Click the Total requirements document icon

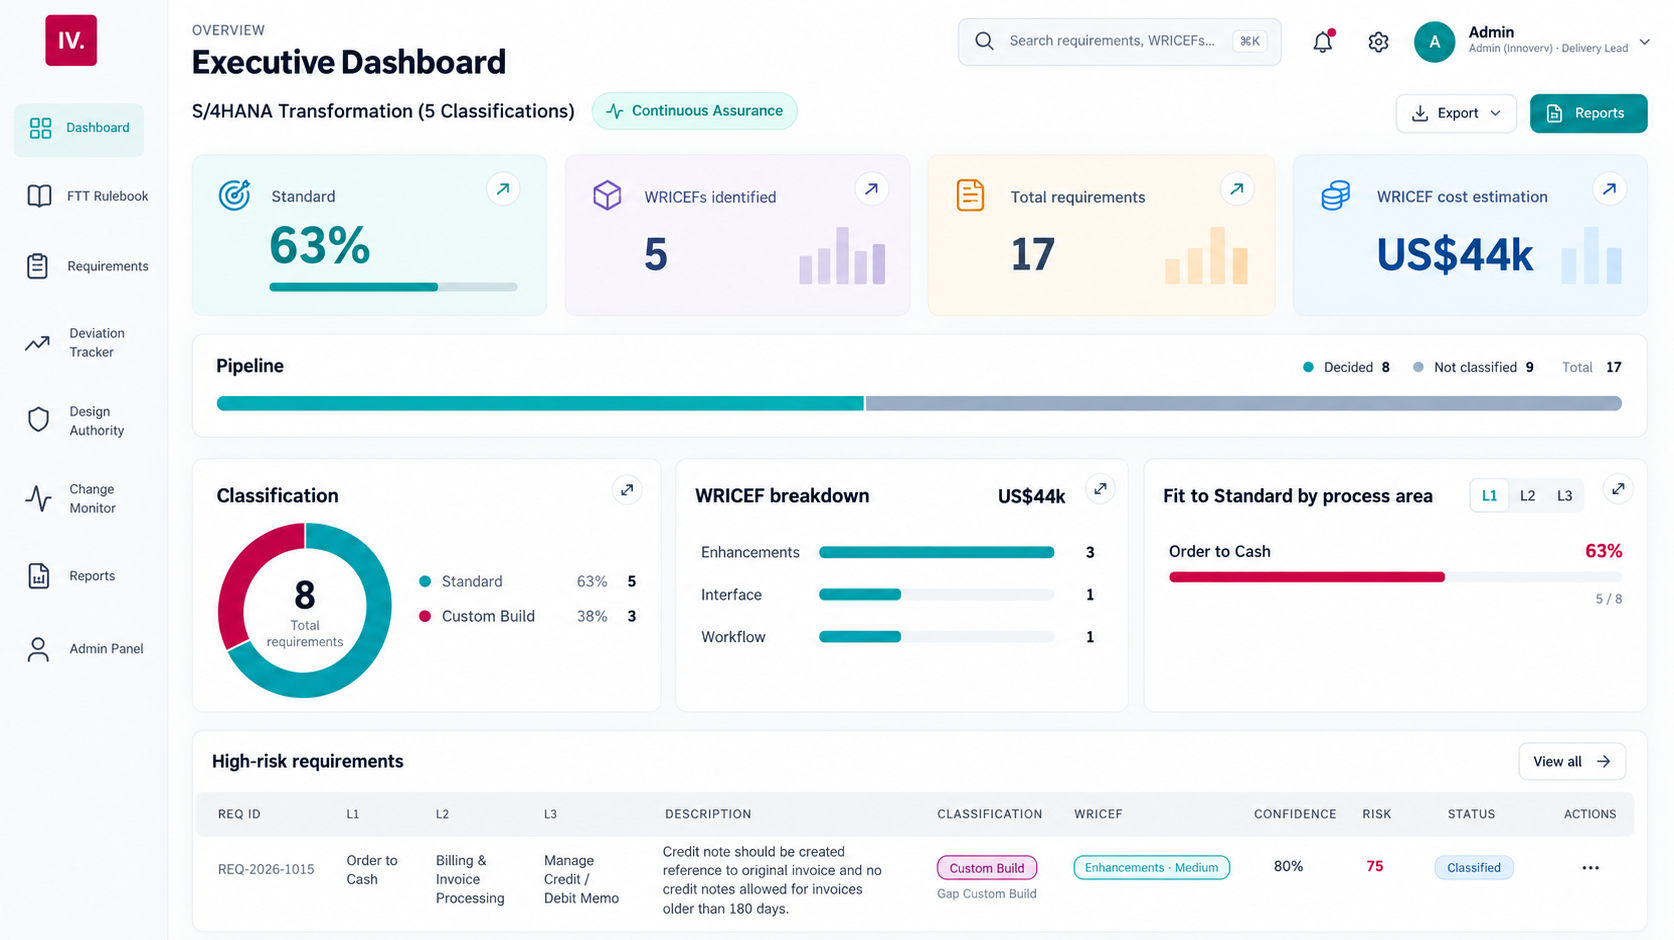pos(970,195)
